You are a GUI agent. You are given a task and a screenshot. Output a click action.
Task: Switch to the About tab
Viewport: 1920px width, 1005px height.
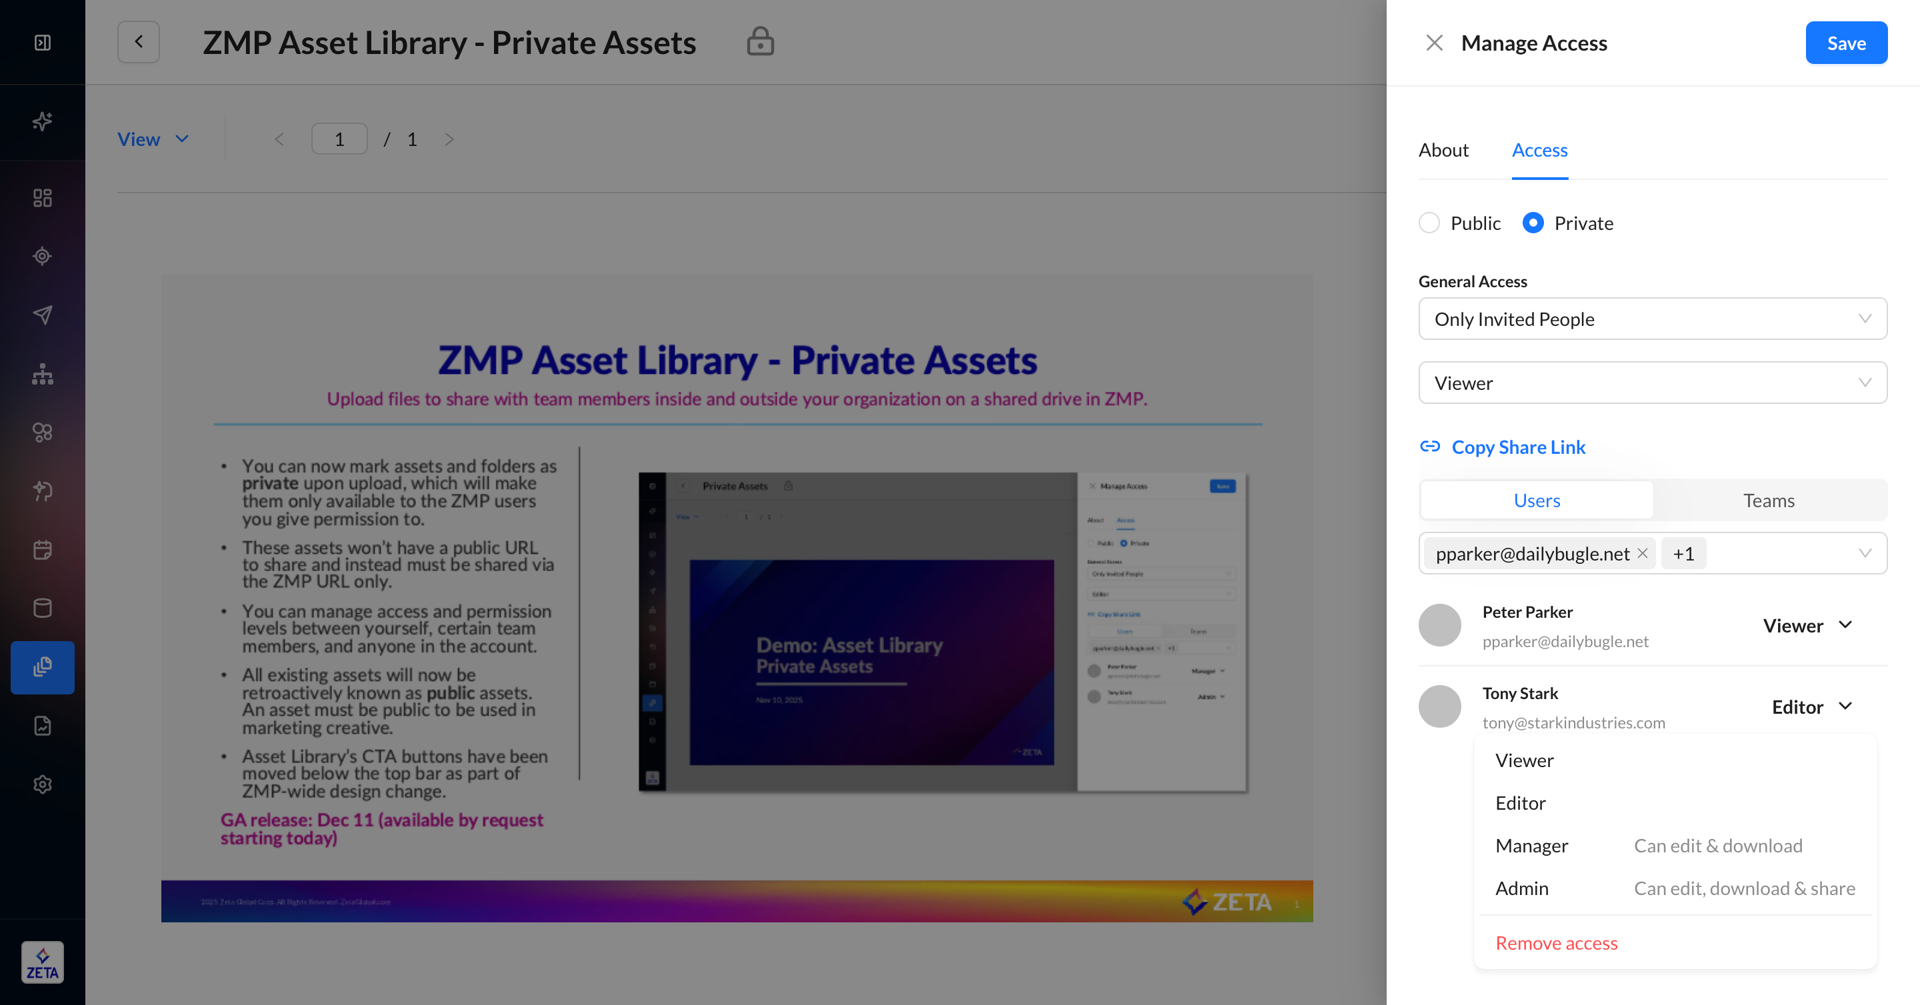pyautogui.click(x=1443, y=150)
